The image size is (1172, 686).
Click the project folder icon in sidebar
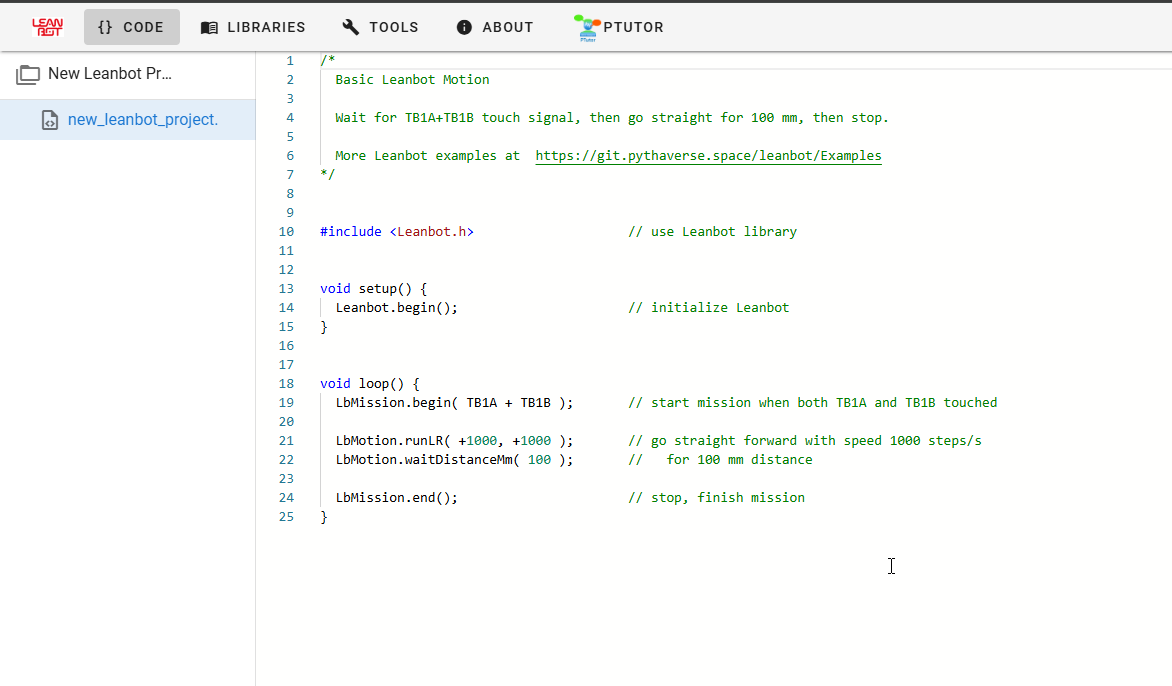point(28,74)
